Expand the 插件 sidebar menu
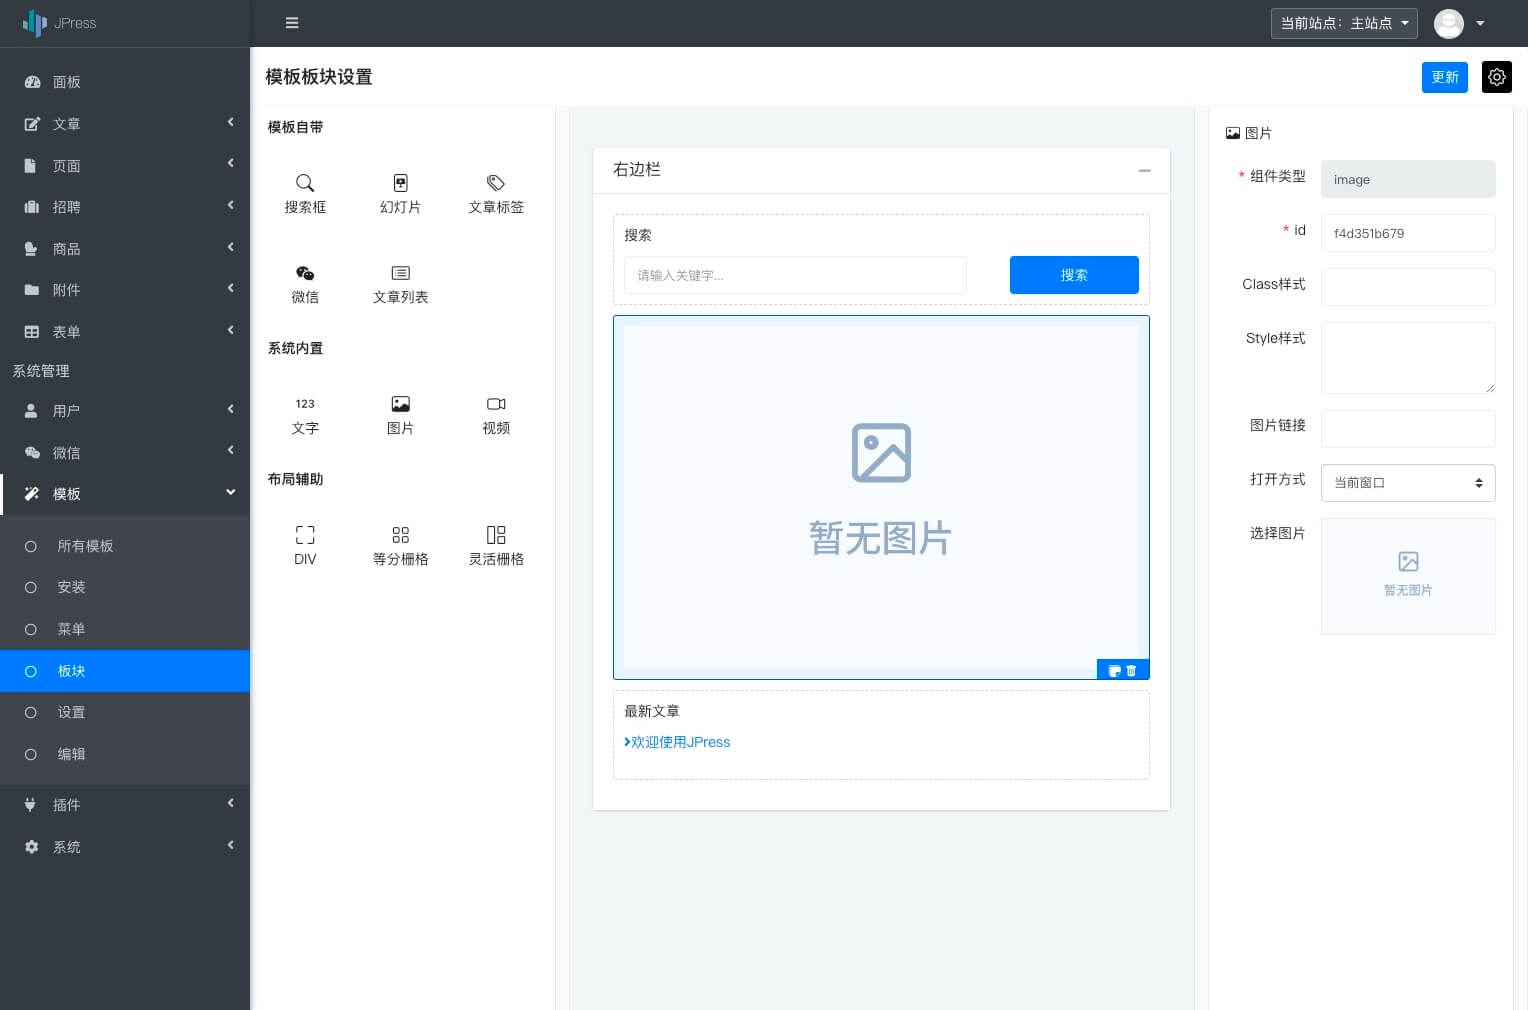This screenshot has height=1010, width=1528. [125, 805]
